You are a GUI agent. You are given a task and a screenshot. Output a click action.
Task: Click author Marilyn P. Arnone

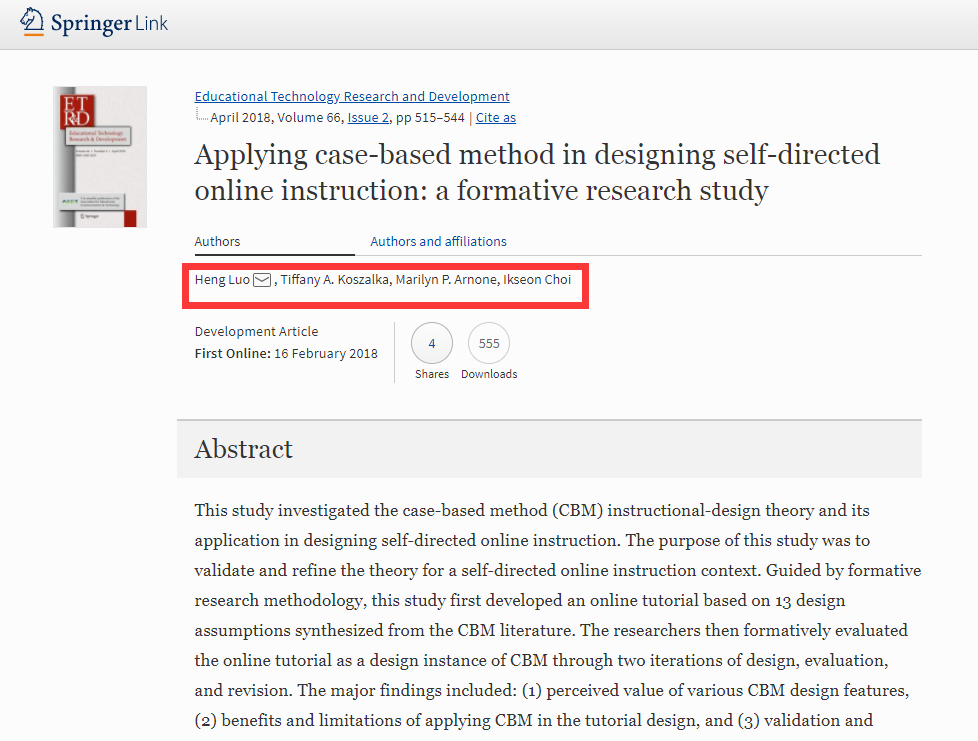point(446,280)
